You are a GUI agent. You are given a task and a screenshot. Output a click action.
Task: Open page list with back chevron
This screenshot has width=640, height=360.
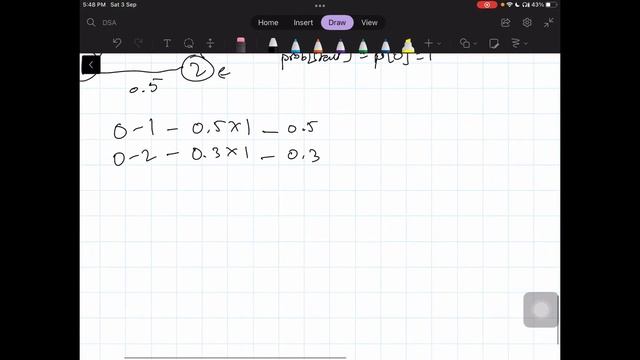(x=91, y=64)
